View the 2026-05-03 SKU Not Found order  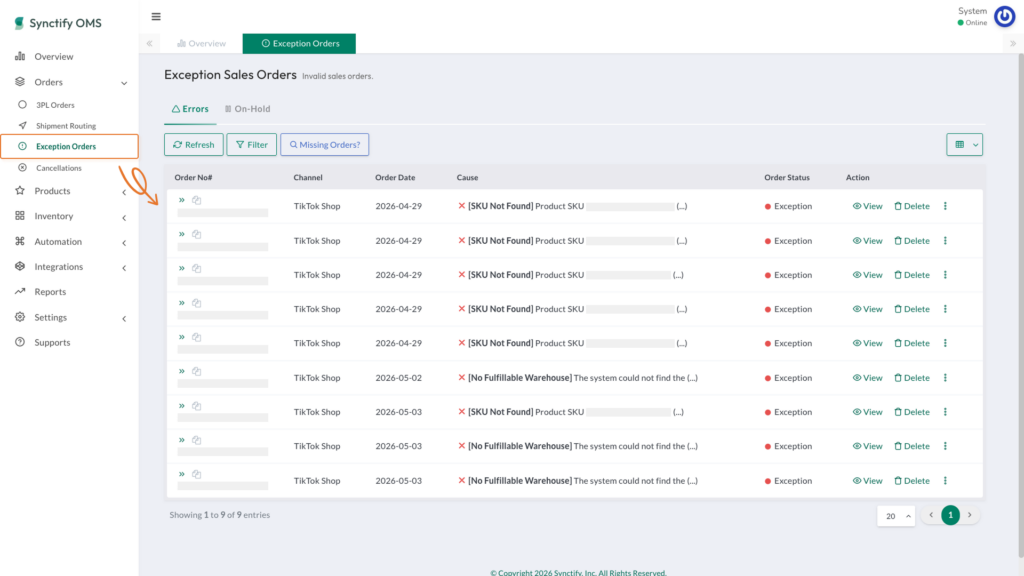[867, 412]
